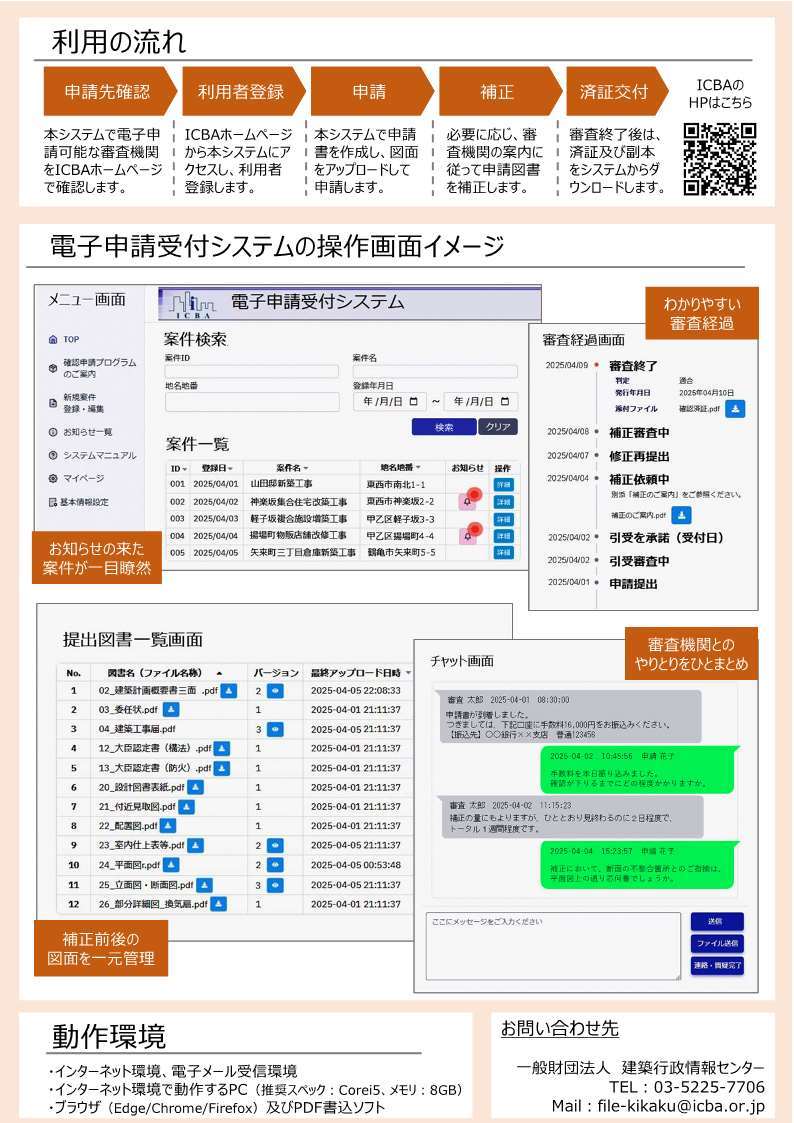Open お知らせ一覧 in the menu

click(80, 432)
